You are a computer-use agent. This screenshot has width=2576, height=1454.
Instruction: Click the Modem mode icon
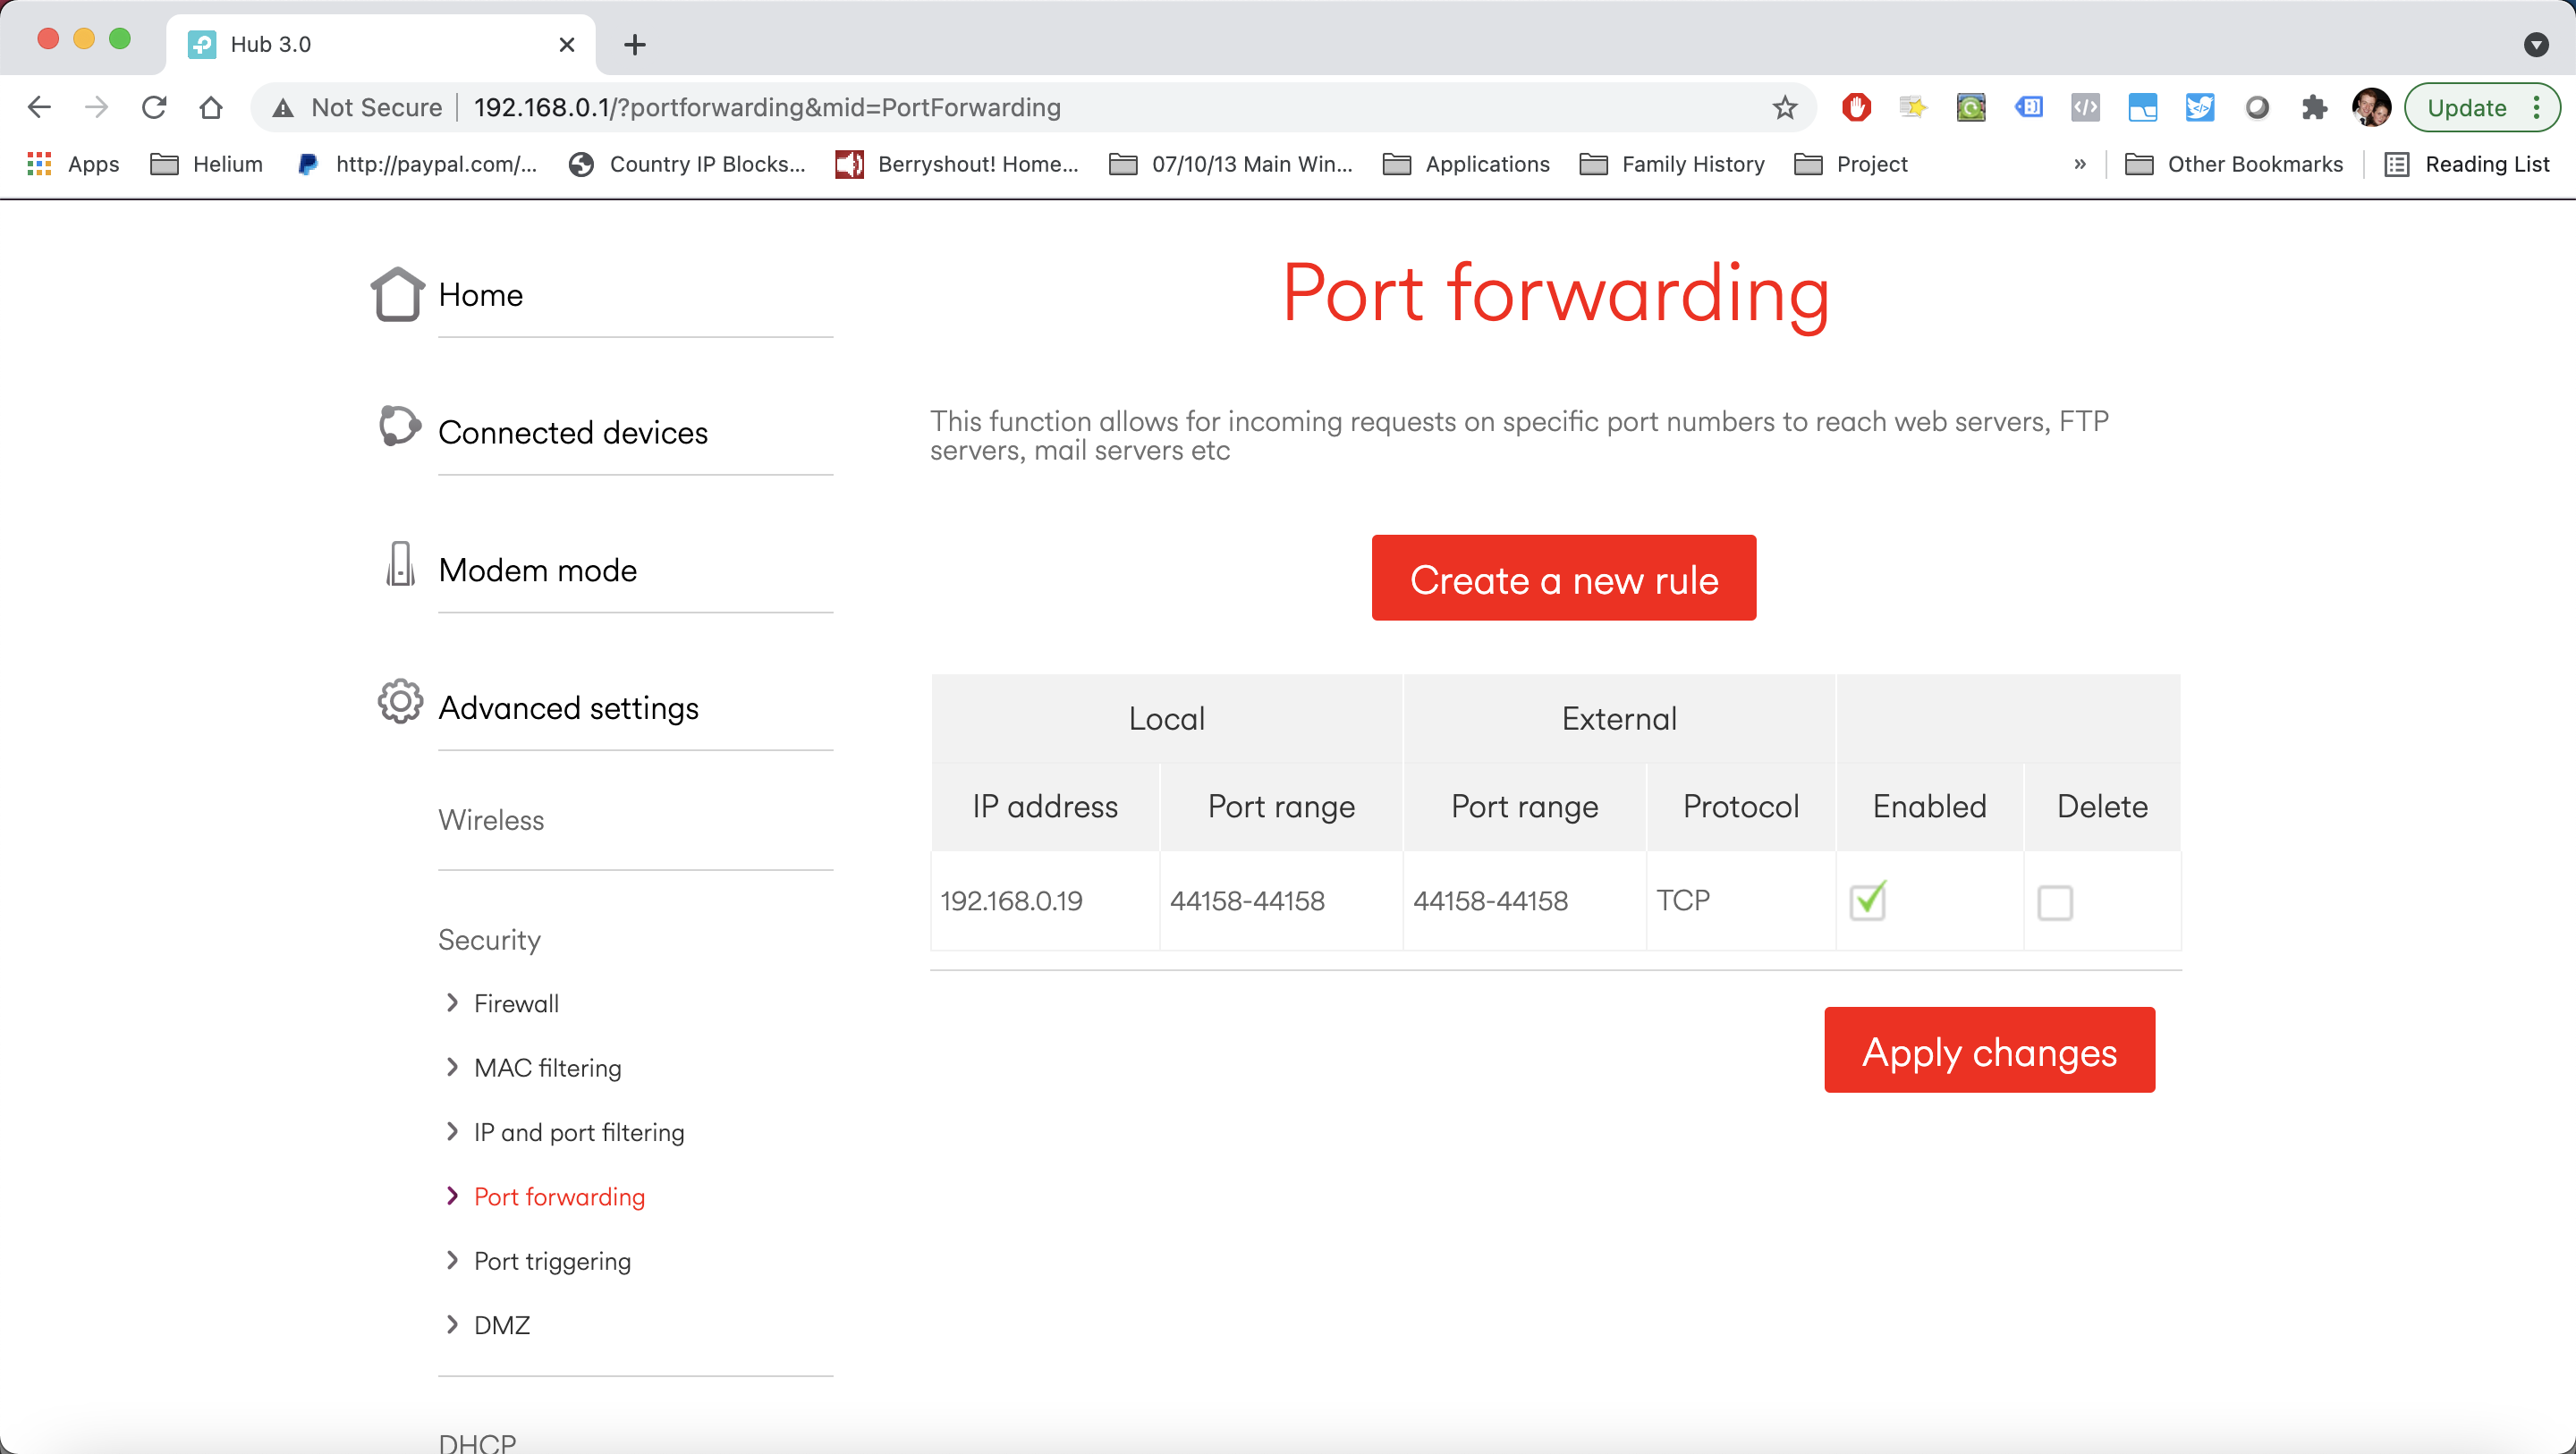(400, 565)
